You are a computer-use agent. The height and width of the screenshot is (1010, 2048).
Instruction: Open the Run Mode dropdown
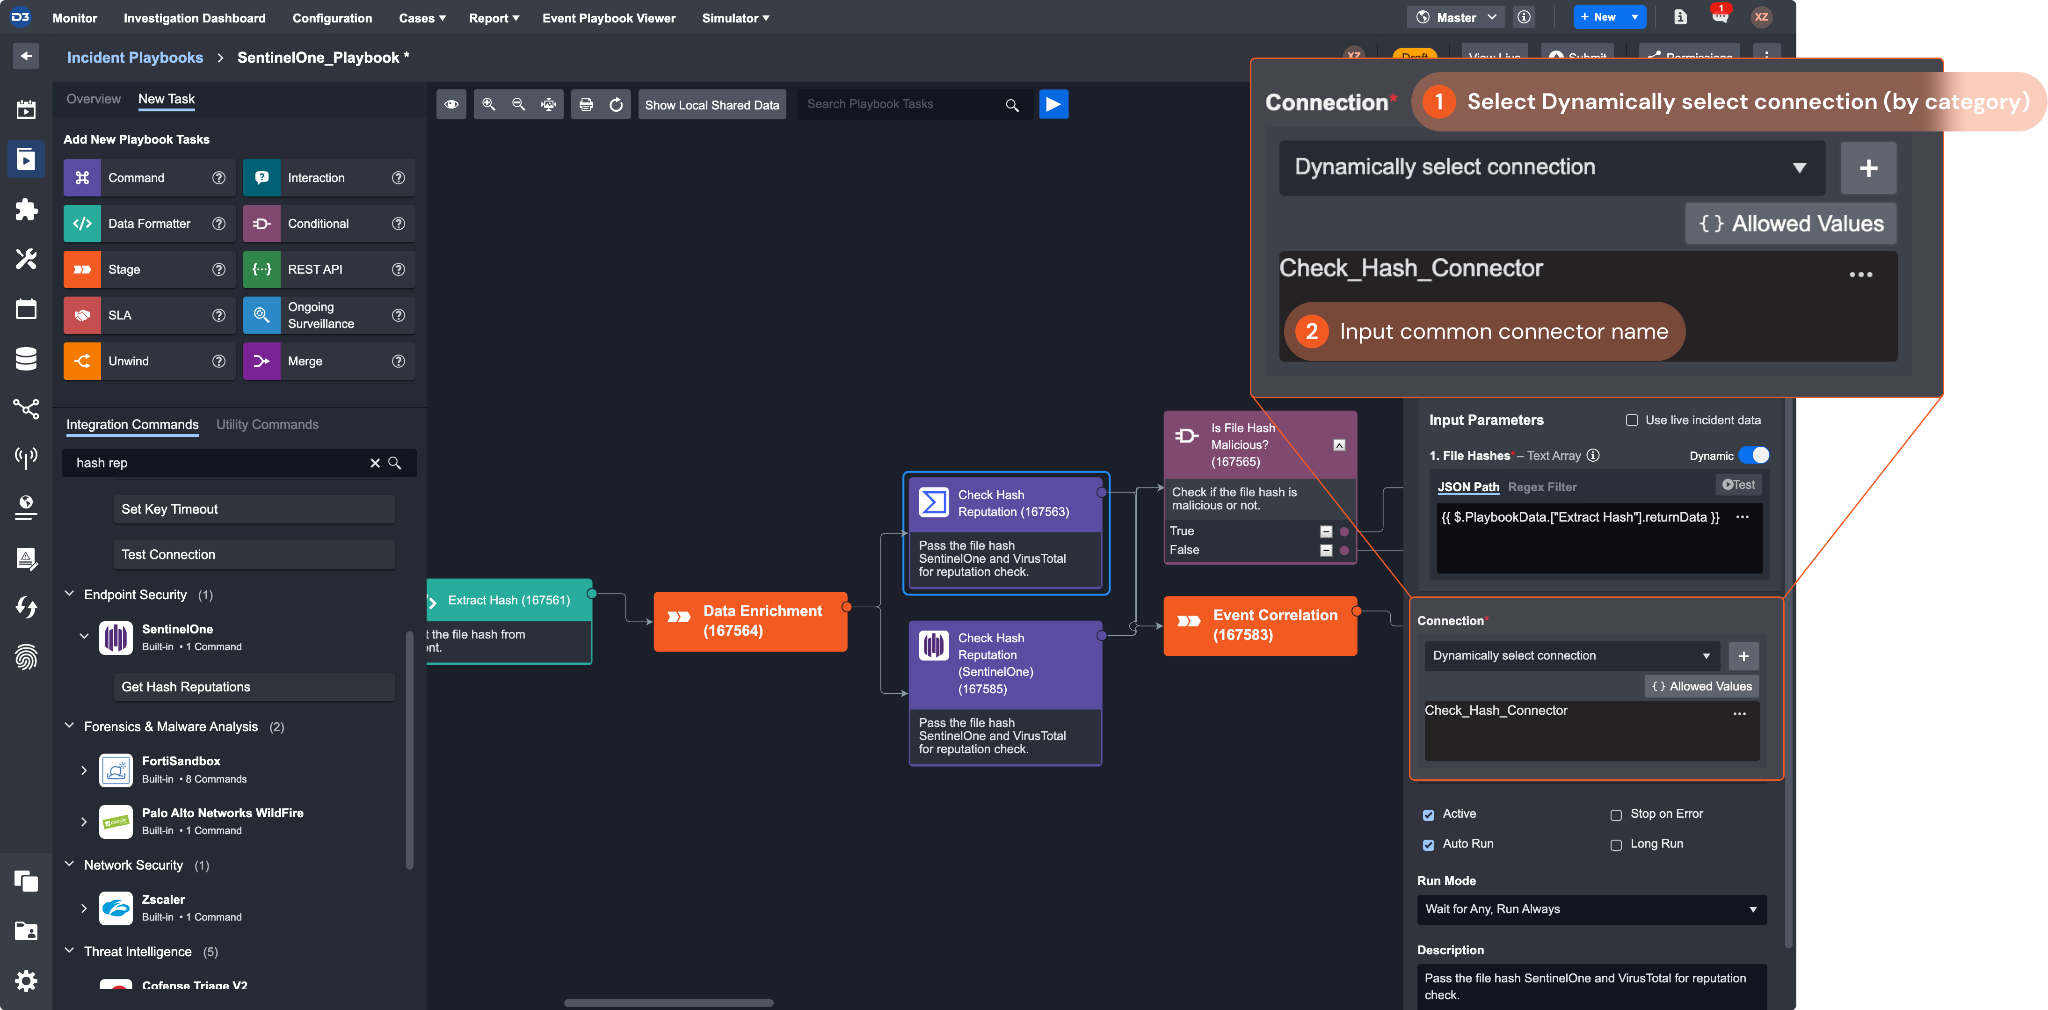pyautogui.click(x=1592, y=909)
